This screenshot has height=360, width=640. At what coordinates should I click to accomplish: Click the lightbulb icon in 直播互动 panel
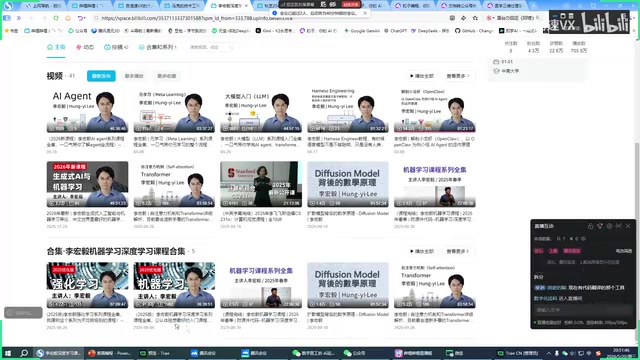pyautogui.click(x=600, y=226)
